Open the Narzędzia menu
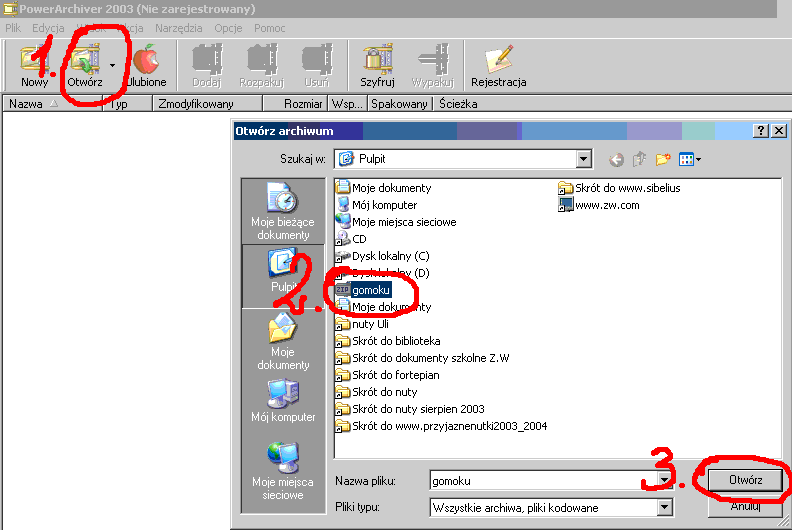Screen dimensions: 792x530 point(179,28)
